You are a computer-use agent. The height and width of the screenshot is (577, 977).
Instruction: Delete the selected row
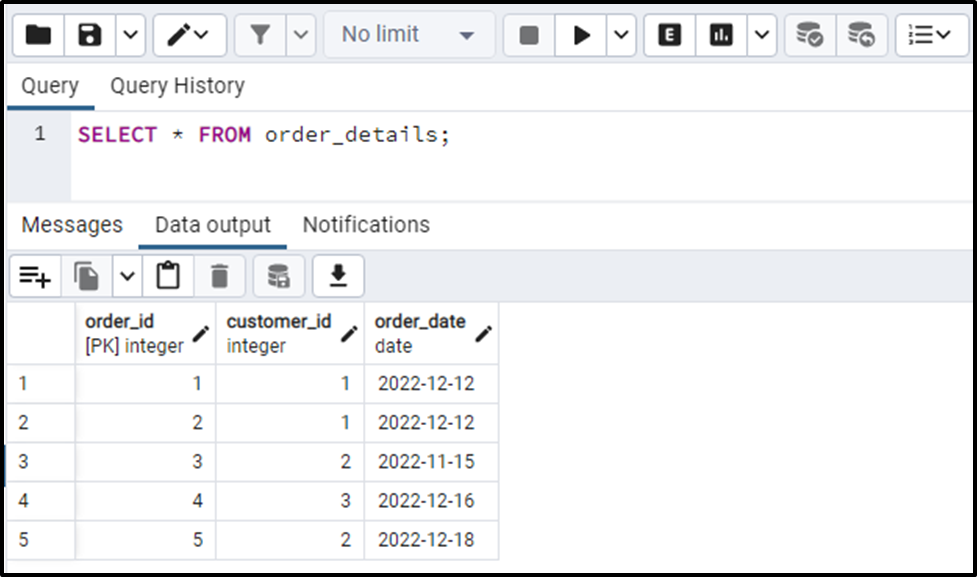218,276
